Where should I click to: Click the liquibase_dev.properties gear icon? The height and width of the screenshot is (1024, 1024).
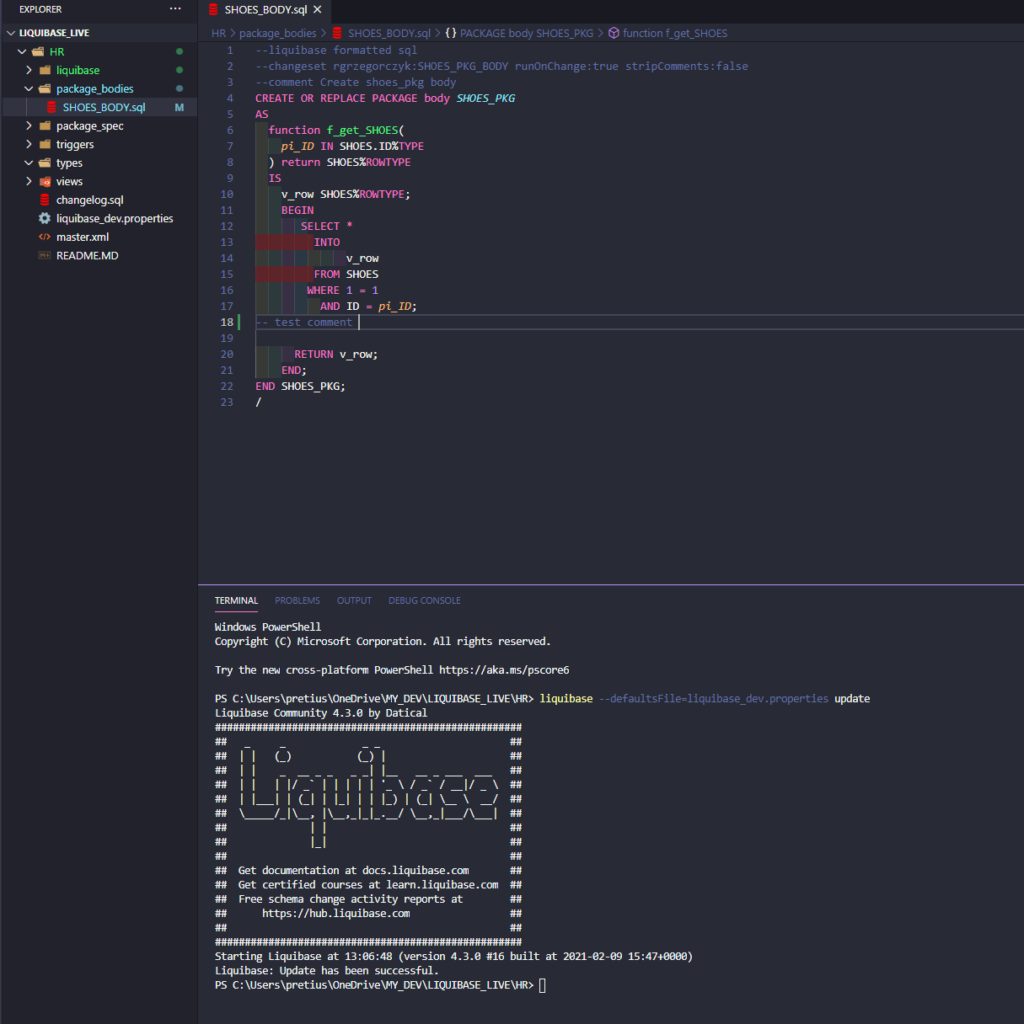pos(45,218)
